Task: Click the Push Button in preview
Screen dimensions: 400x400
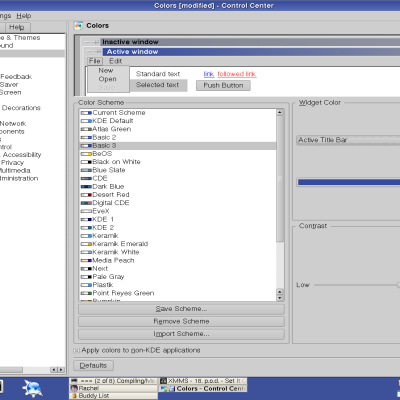Action: (223, 86)
